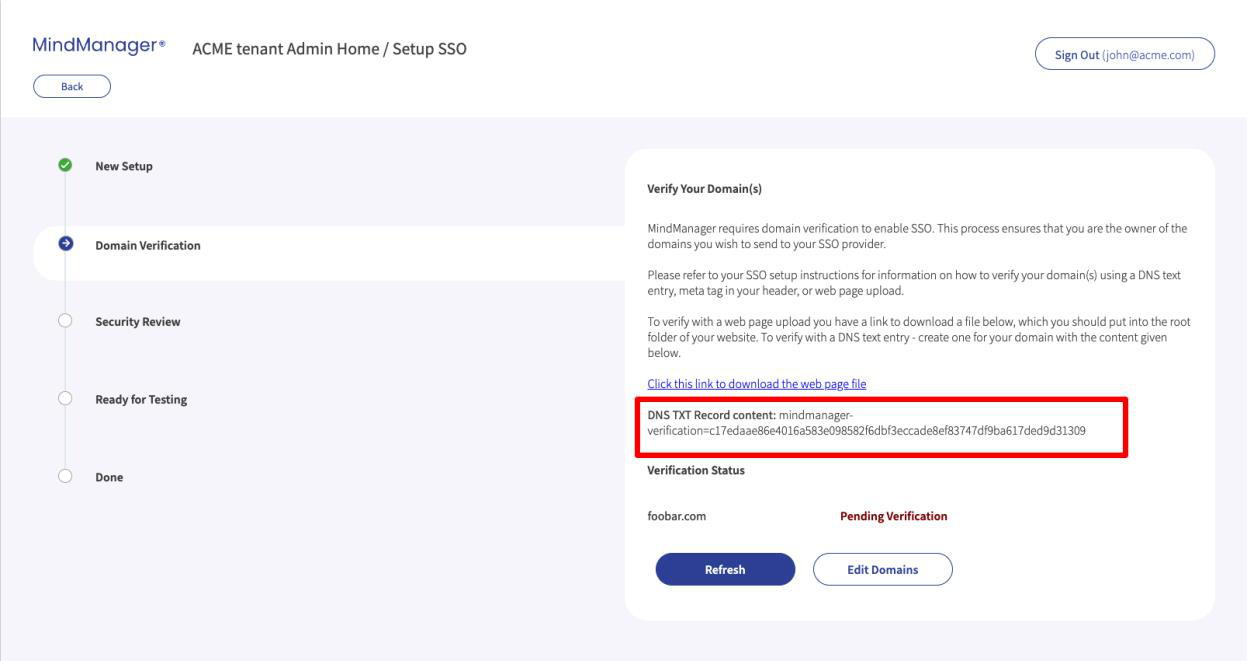Screen dimensions: 1247x661
Task: Download the web page file via link
Action: (x=757, y=384)
